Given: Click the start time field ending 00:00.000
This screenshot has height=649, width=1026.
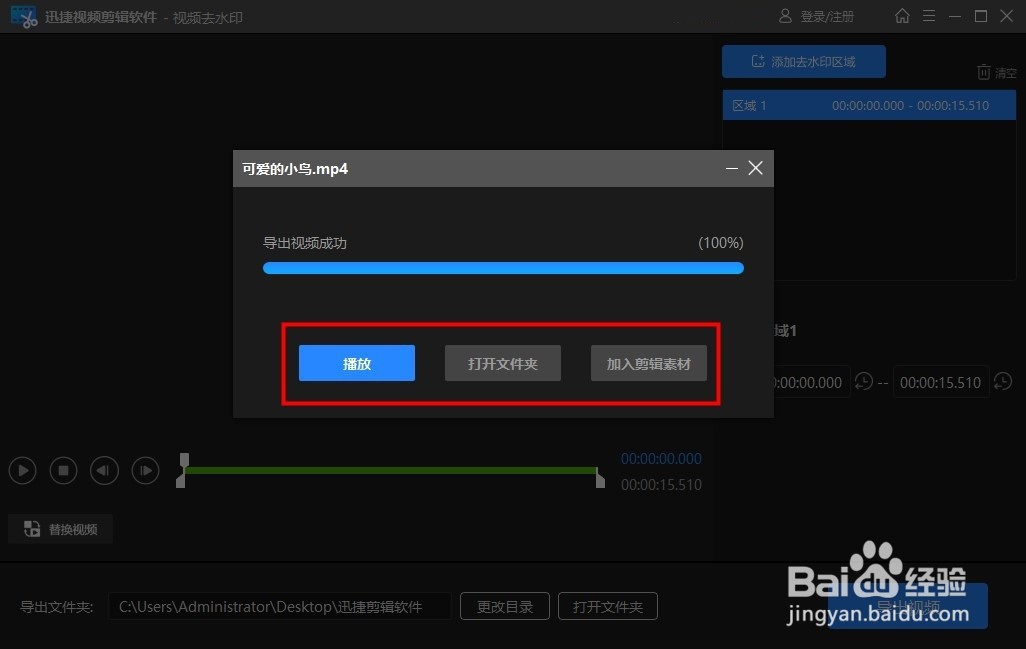Looking at the screenshot, I should point(811,382).
